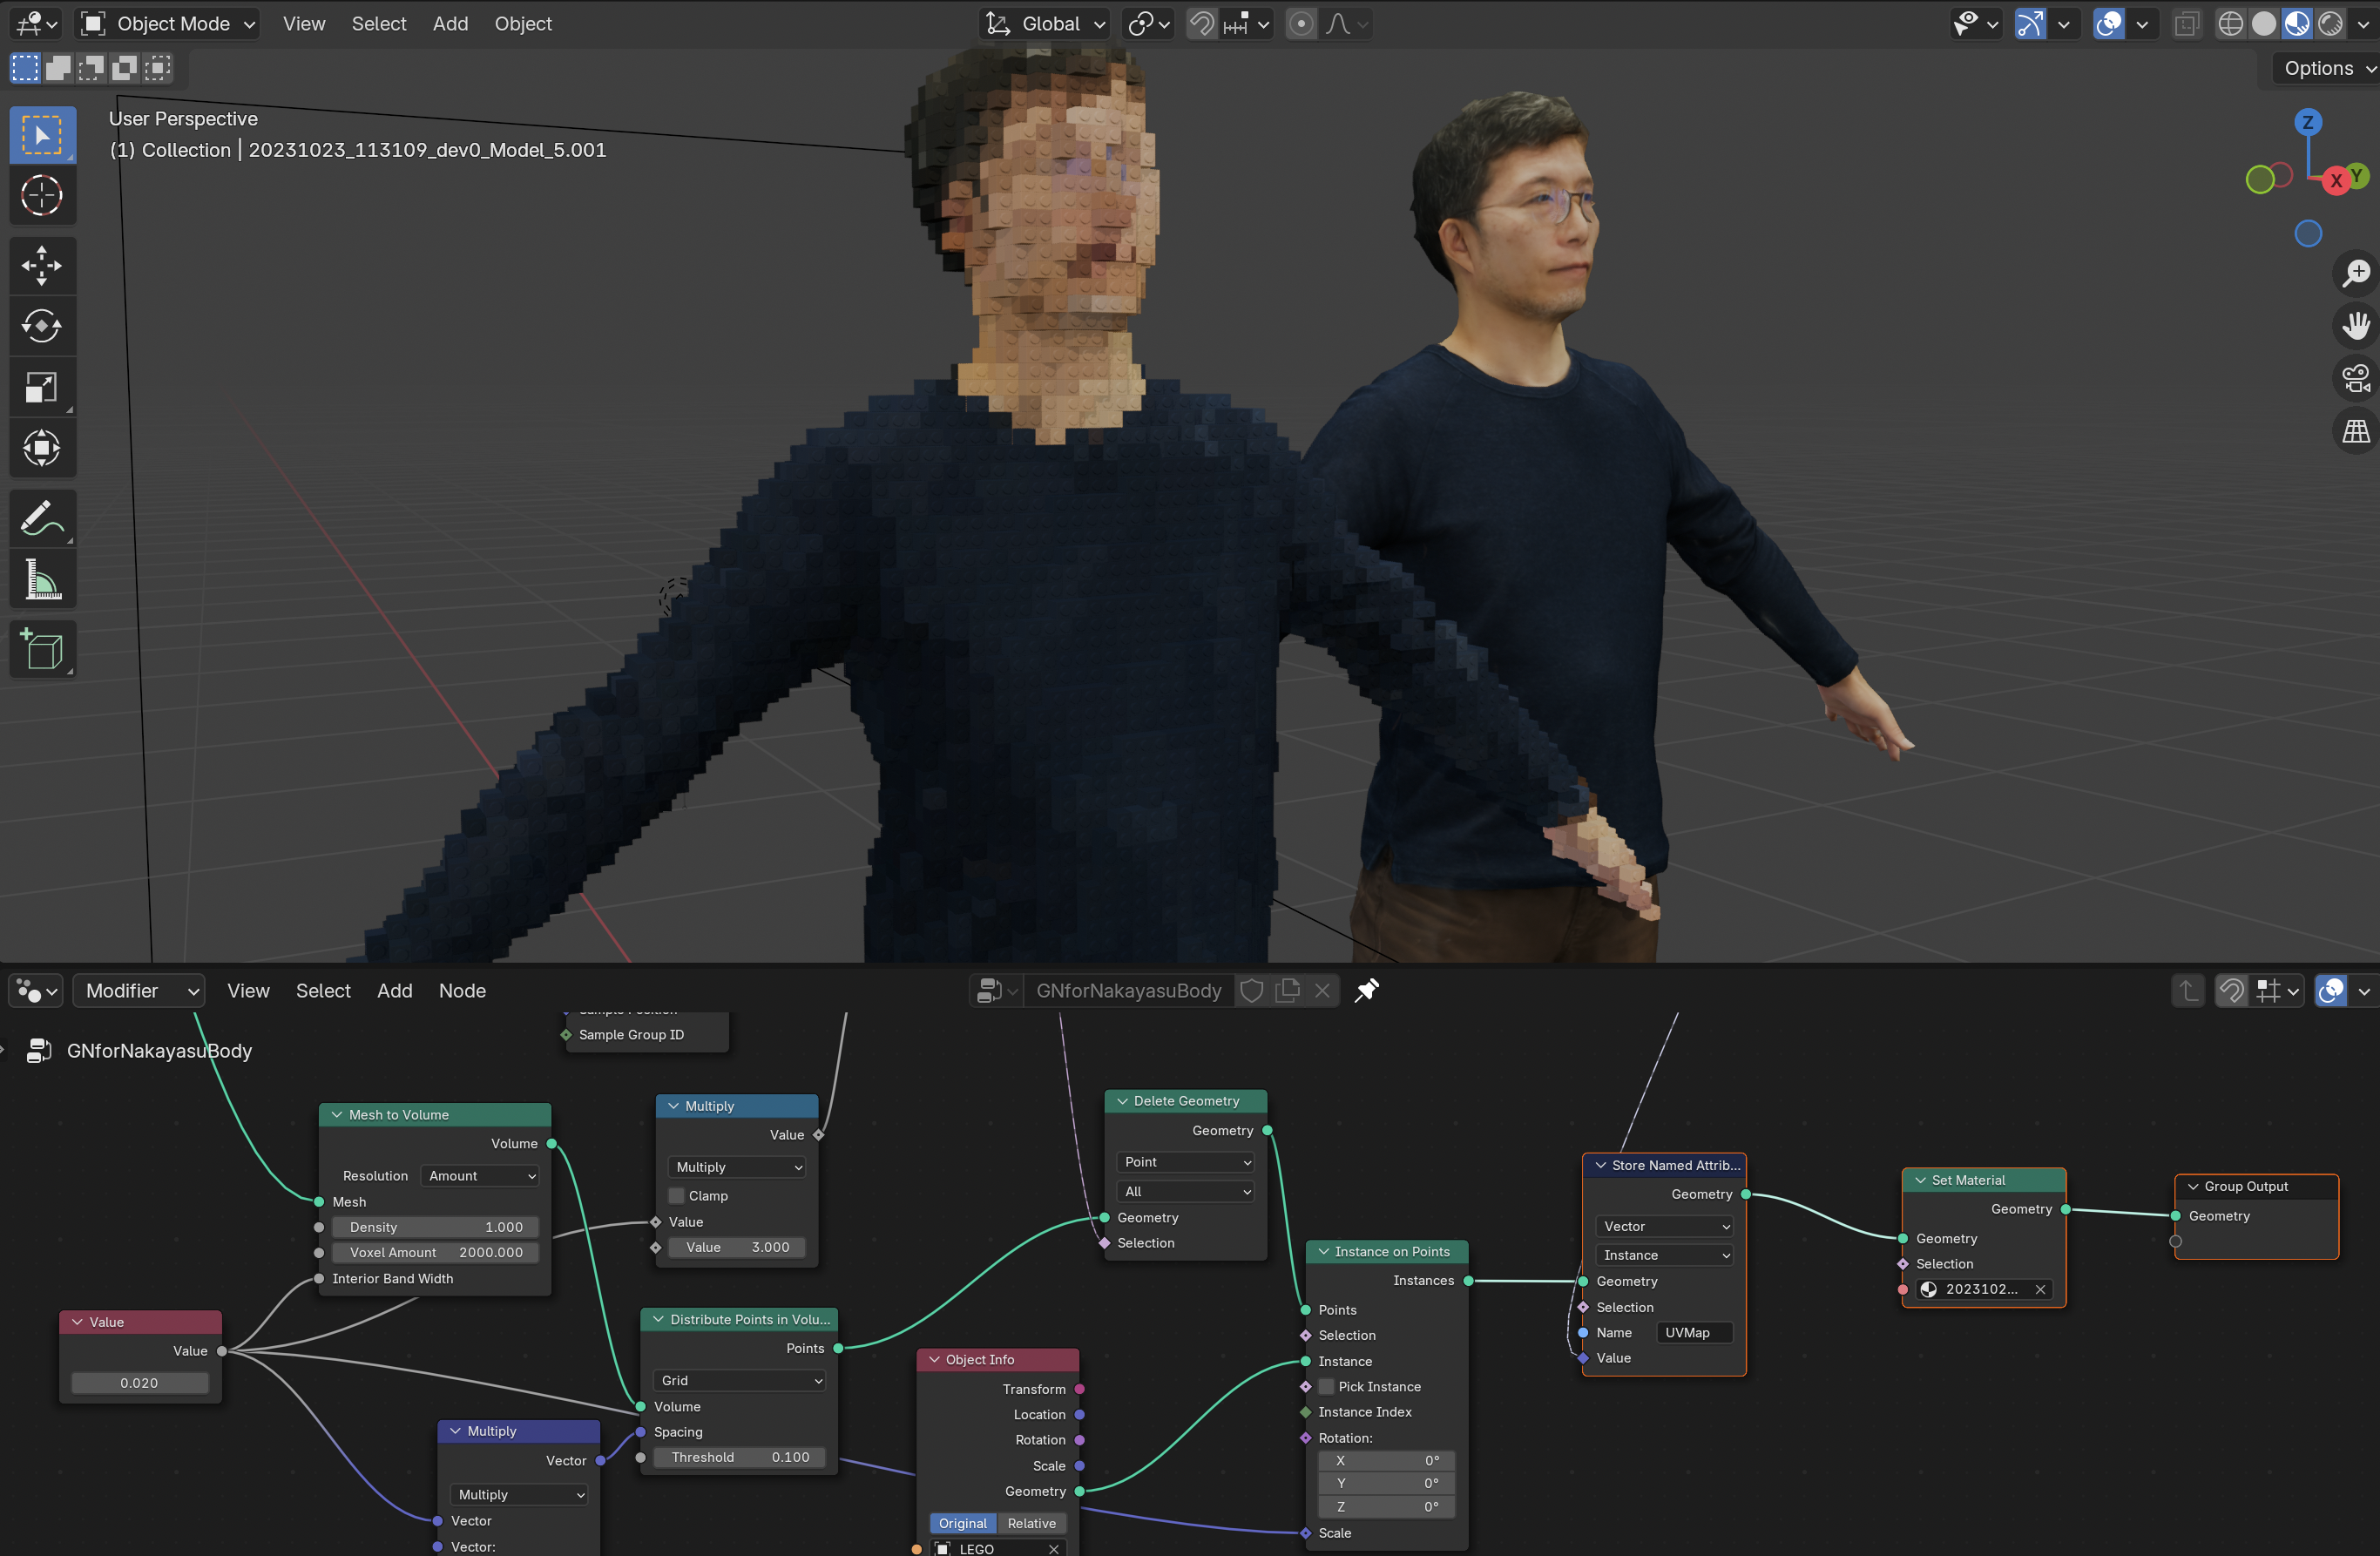
Task: Adjust the Threshold slider value
Action: pyautogui.click(x=739, y=1457)
